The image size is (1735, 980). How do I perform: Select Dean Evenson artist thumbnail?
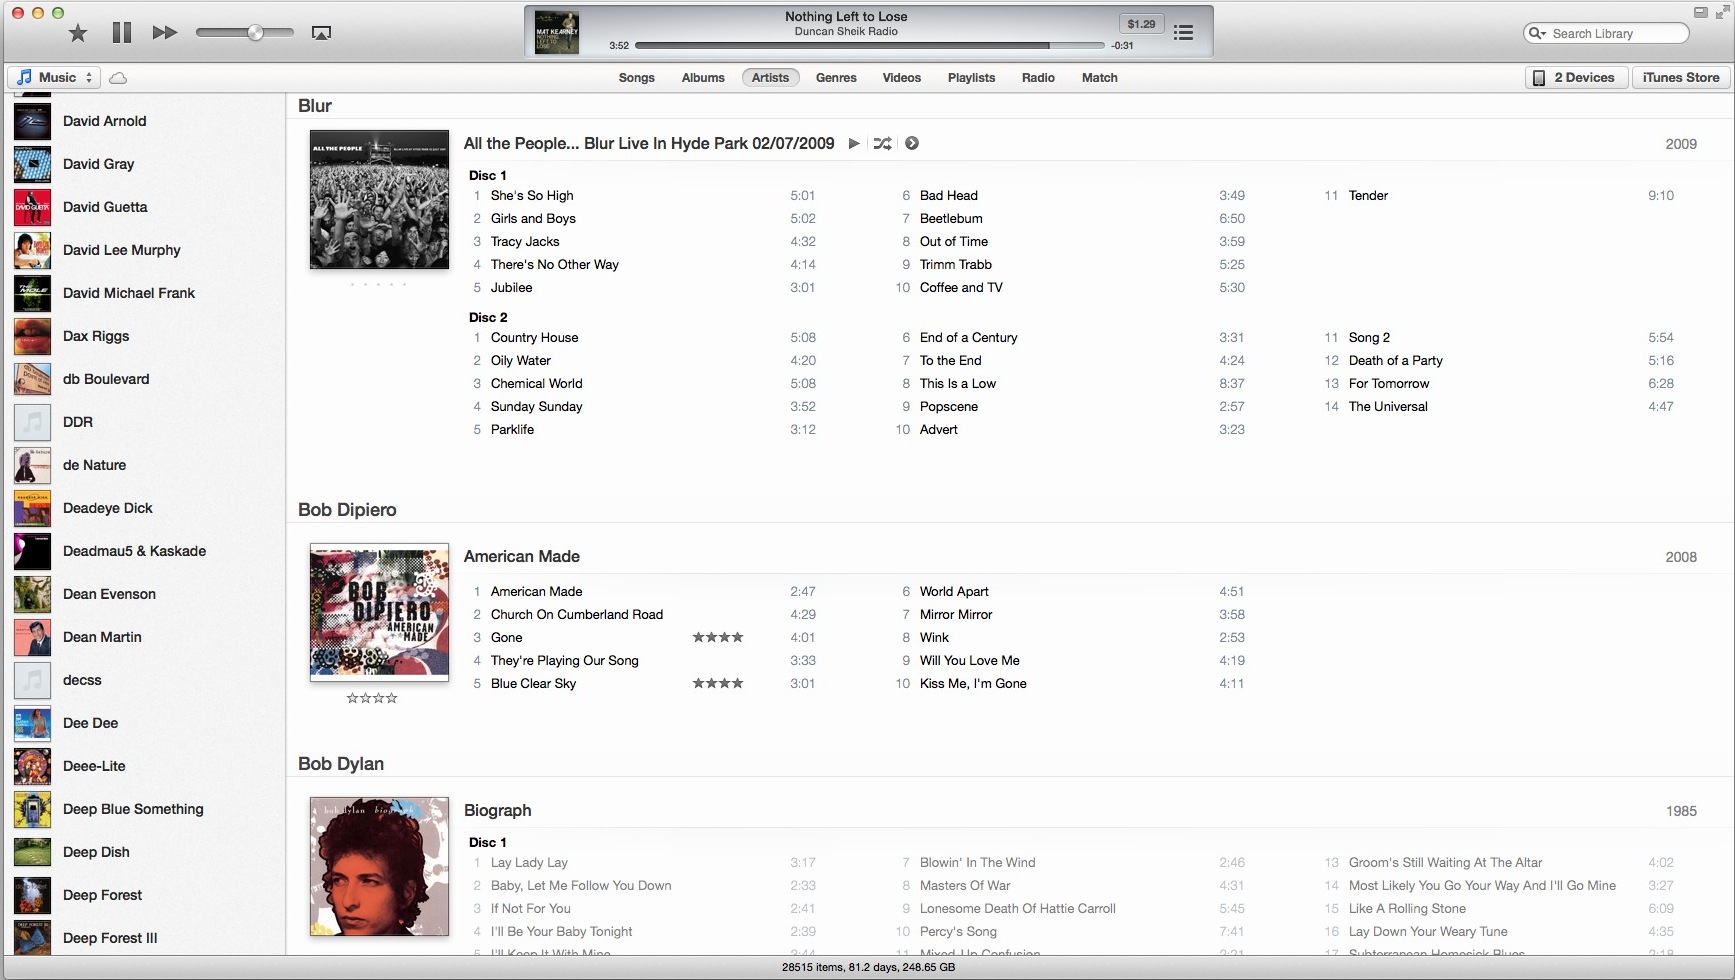[x=32, y=594]
